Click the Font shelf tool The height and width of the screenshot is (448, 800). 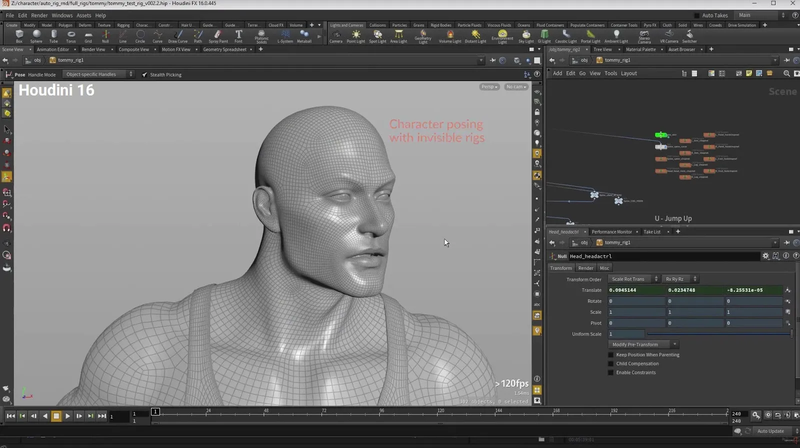pyautogui.click(x=238, y=35)
